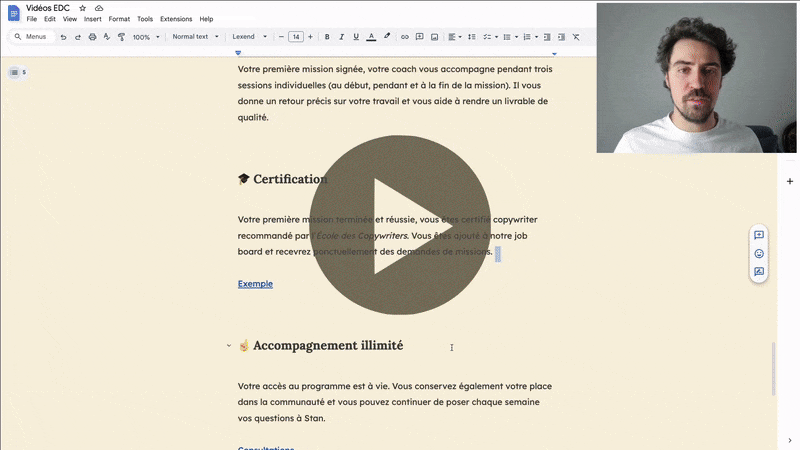The image size is (800, 450).
Task: Open the Insert menu
Action: (x=93, y=19)
